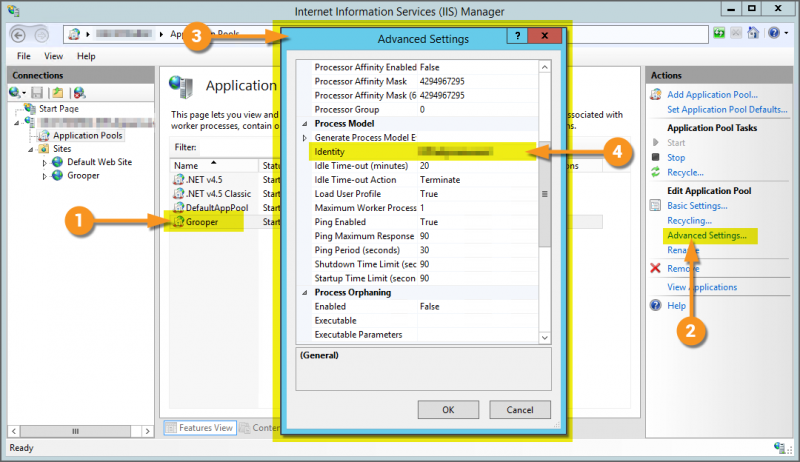The height and width of the screenshot is (462, 800).
Task: Click the Help link in Actions pane
Action: pyautogui.click(x=676, y=305)
